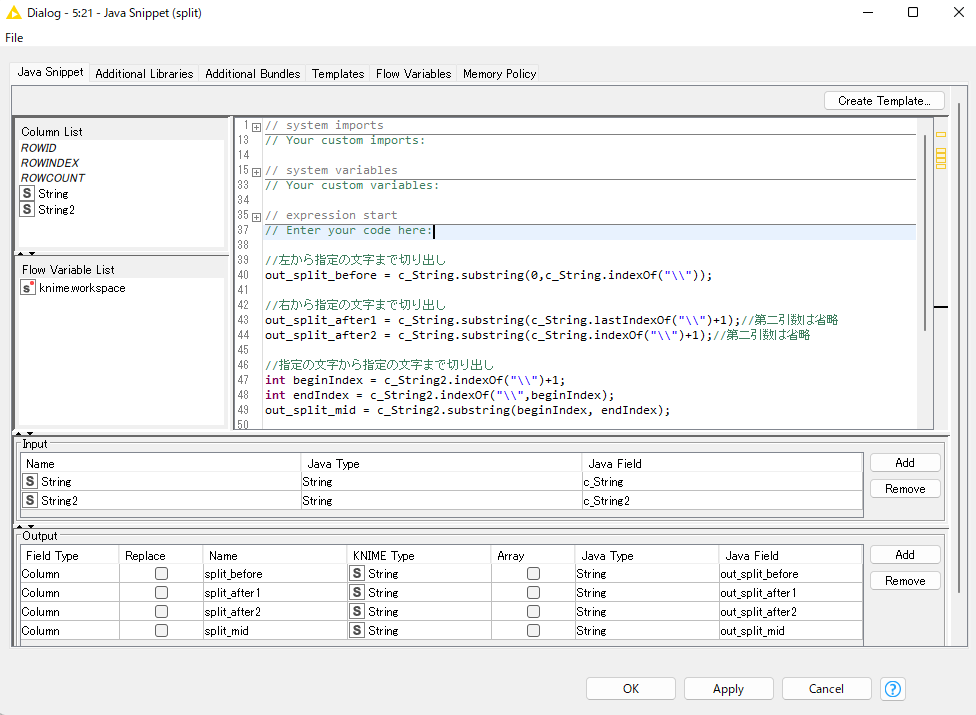Click the String type icon in Column List
The image size is (976, 715).
[x=28, y=194]
